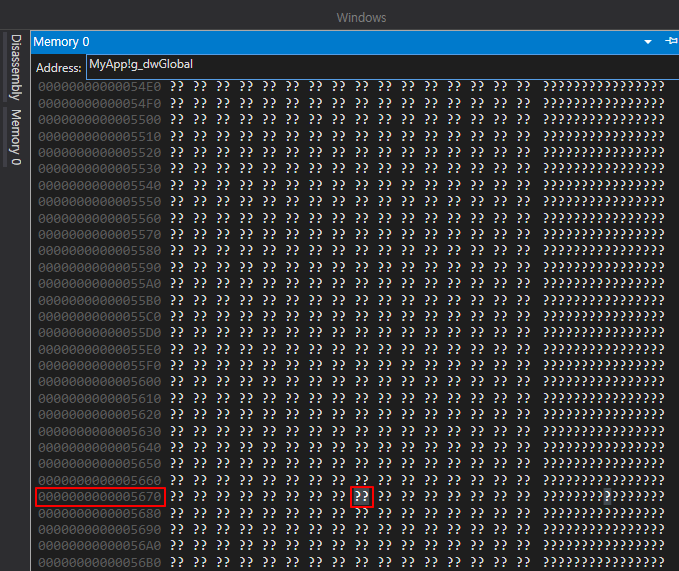
Task: Switch to the Disassembly side tab
Action: pyautogui.click(x=16, y=68)
